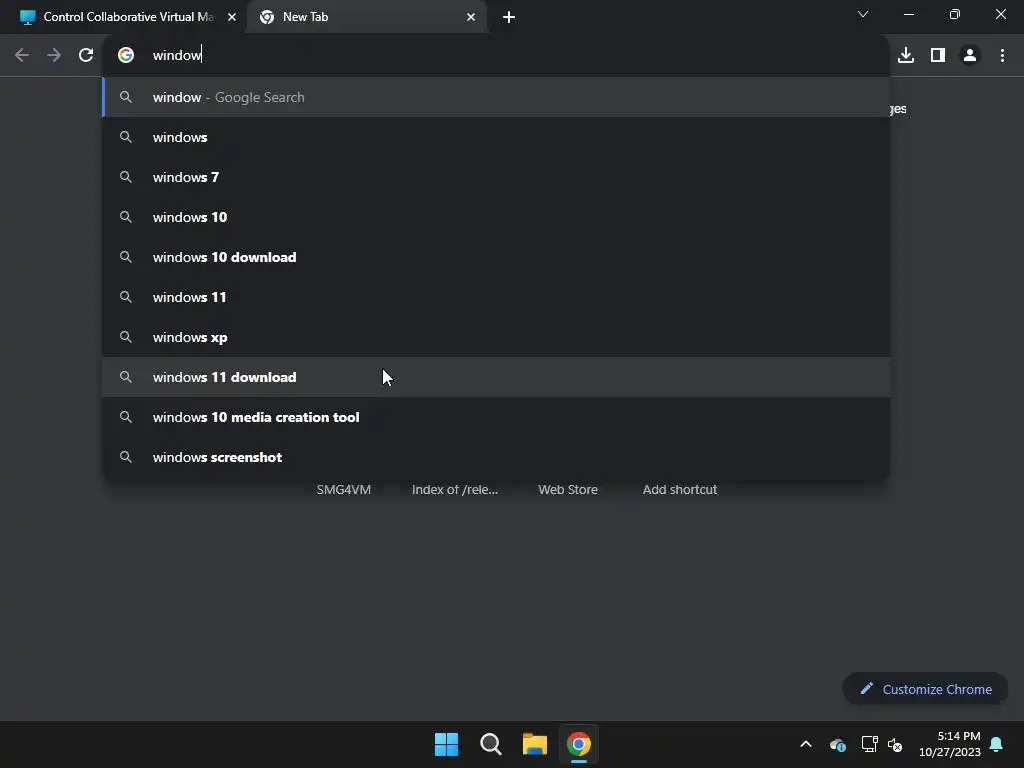This screenshot has height=768, width=1024.
Task: Open the Chrome profile avatar
Action: 970,56
